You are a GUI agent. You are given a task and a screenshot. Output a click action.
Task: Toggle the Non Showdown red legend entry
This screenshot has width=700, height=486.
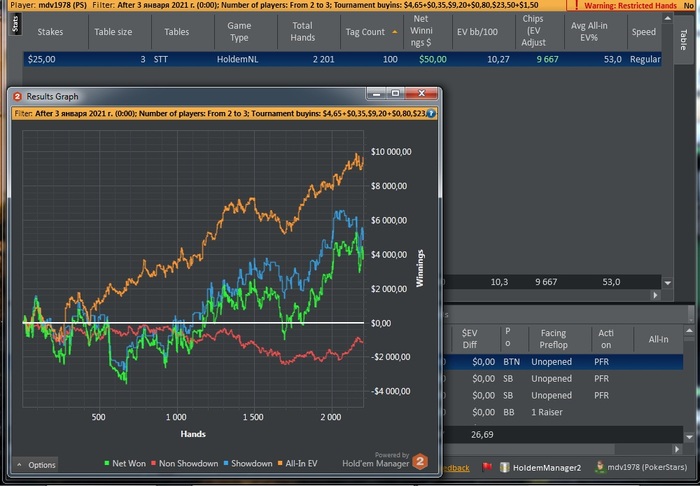click(x=185, y=463)
